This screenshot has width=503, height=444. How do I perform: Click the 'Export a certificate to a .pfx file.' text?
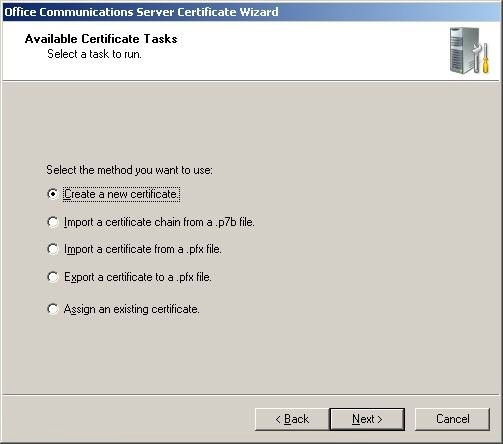138,277
